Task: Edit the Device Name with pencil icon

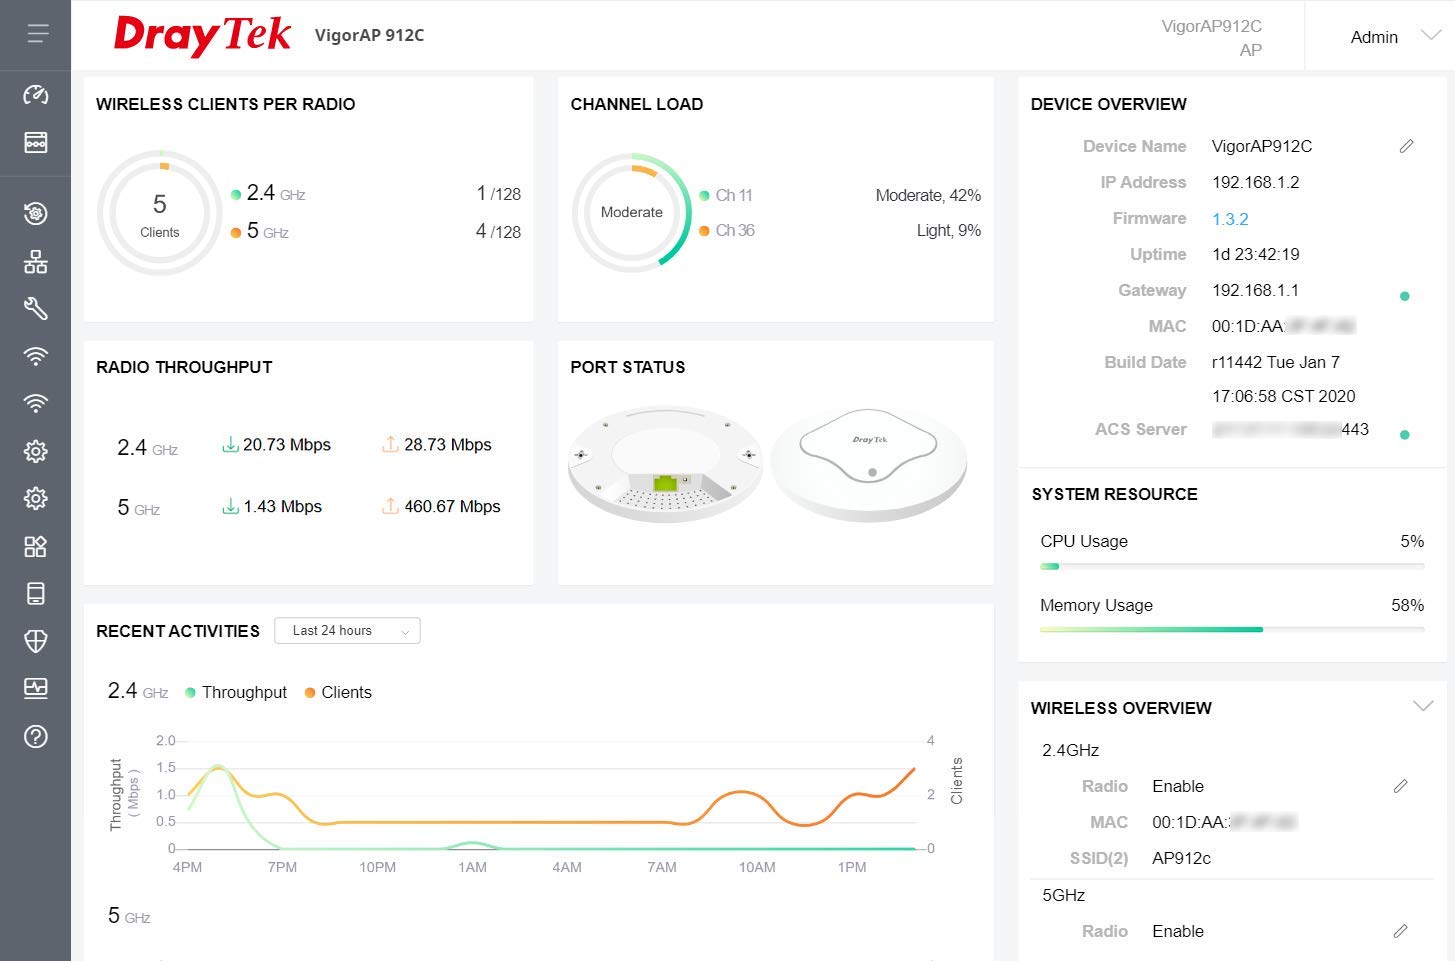Action: coord(1406,146)
